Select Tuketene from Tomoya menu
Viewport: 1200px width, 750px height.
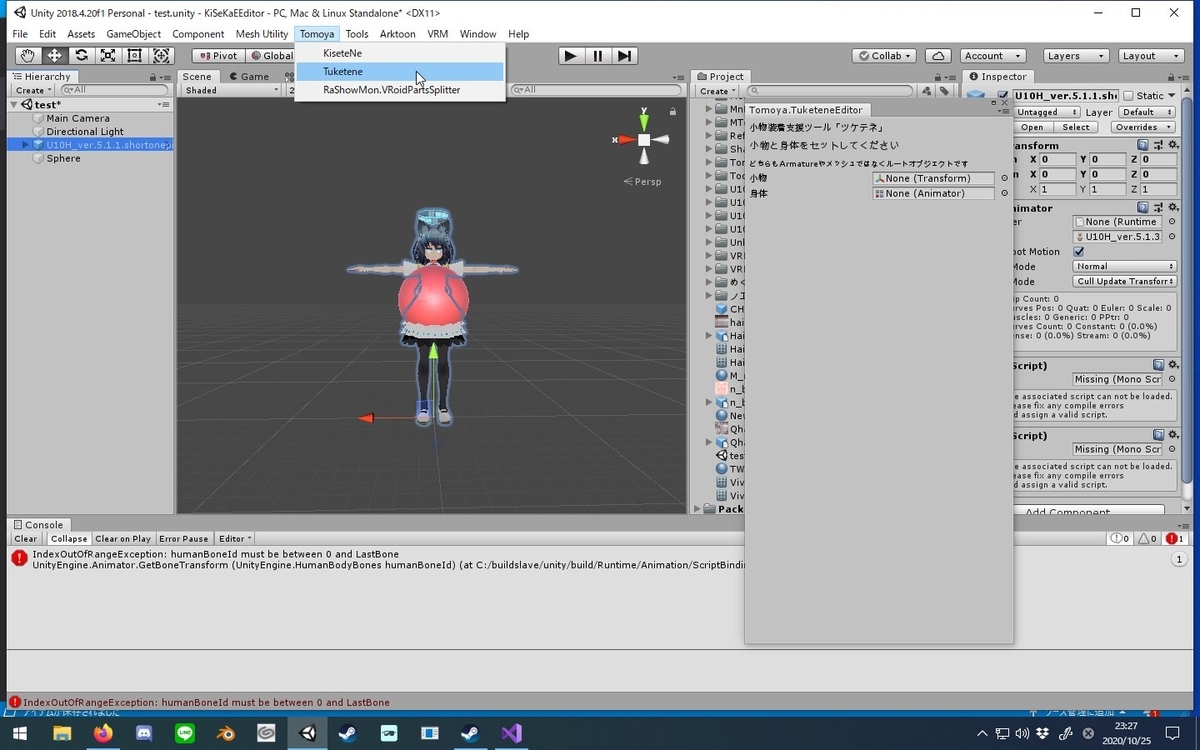point(400,72)
